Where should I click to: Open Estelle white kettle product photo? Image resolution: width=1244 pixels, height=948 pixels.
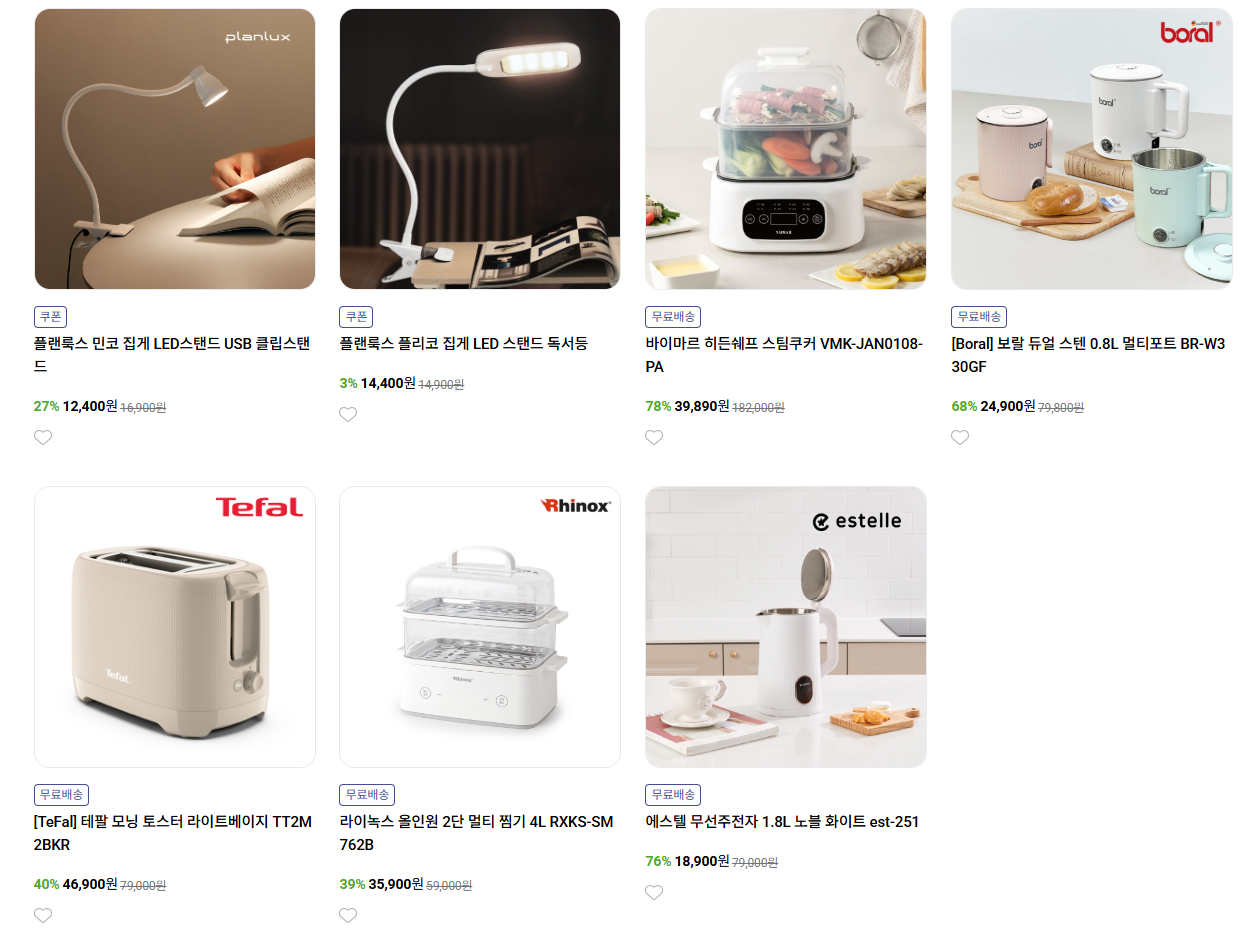click(786, 627)
